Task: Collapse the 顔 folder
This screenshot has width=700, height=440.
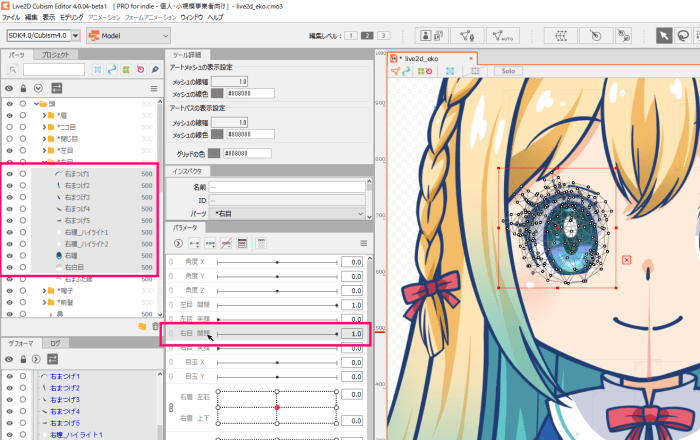Action: [36, 104]
